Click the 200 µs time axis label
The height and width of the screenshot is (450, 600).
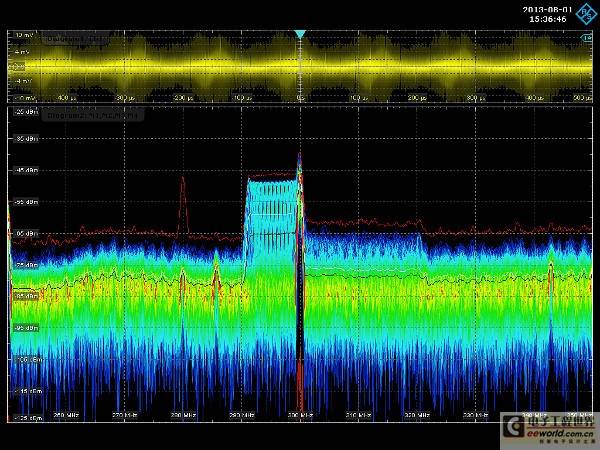[417, 98]
